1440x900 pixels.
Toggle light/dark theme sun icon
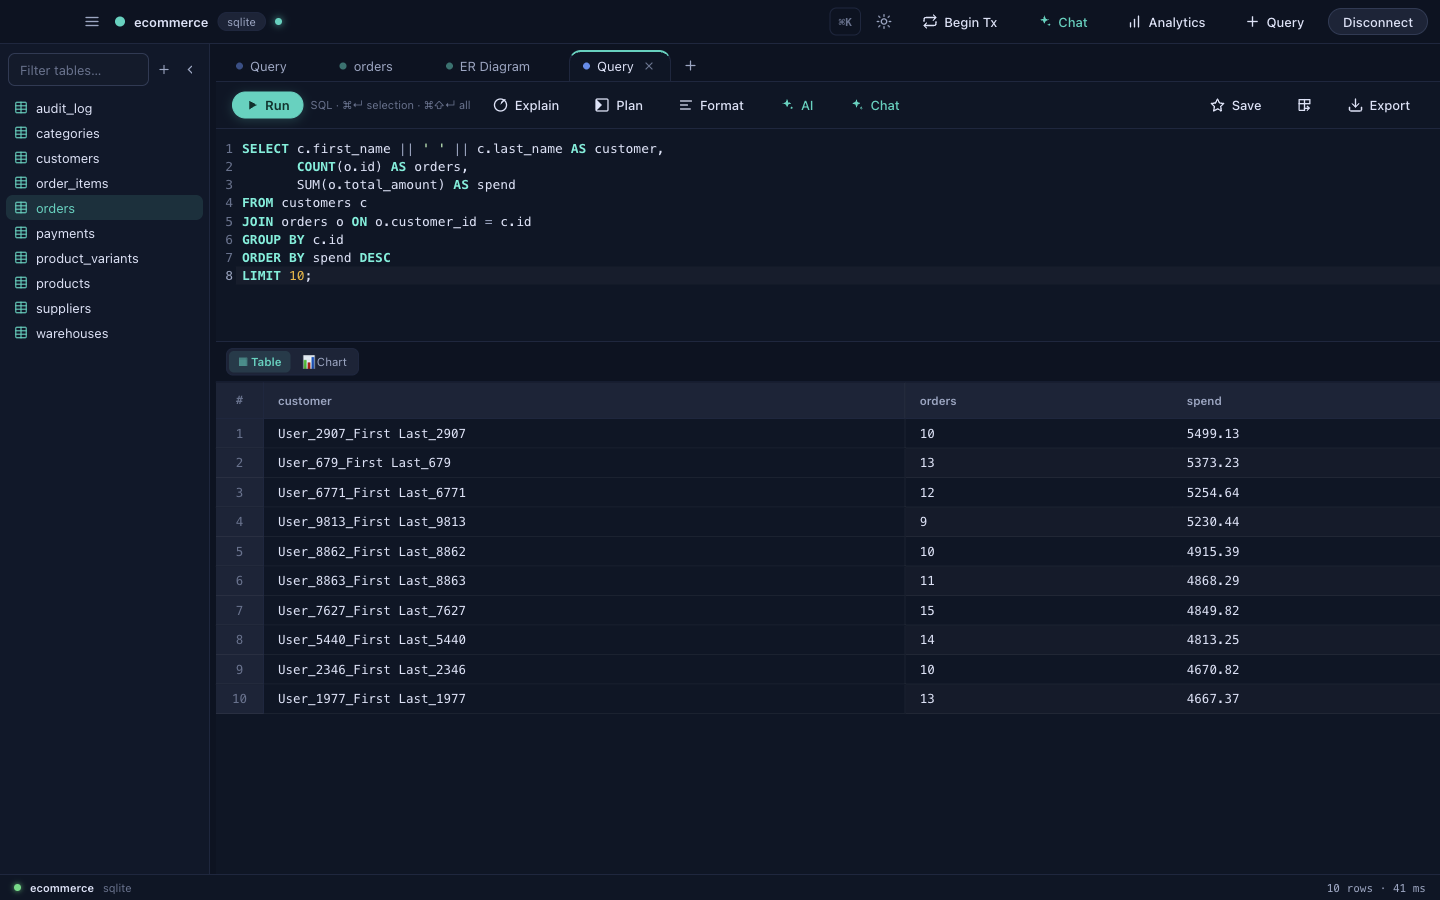click(x=884, y=22)
